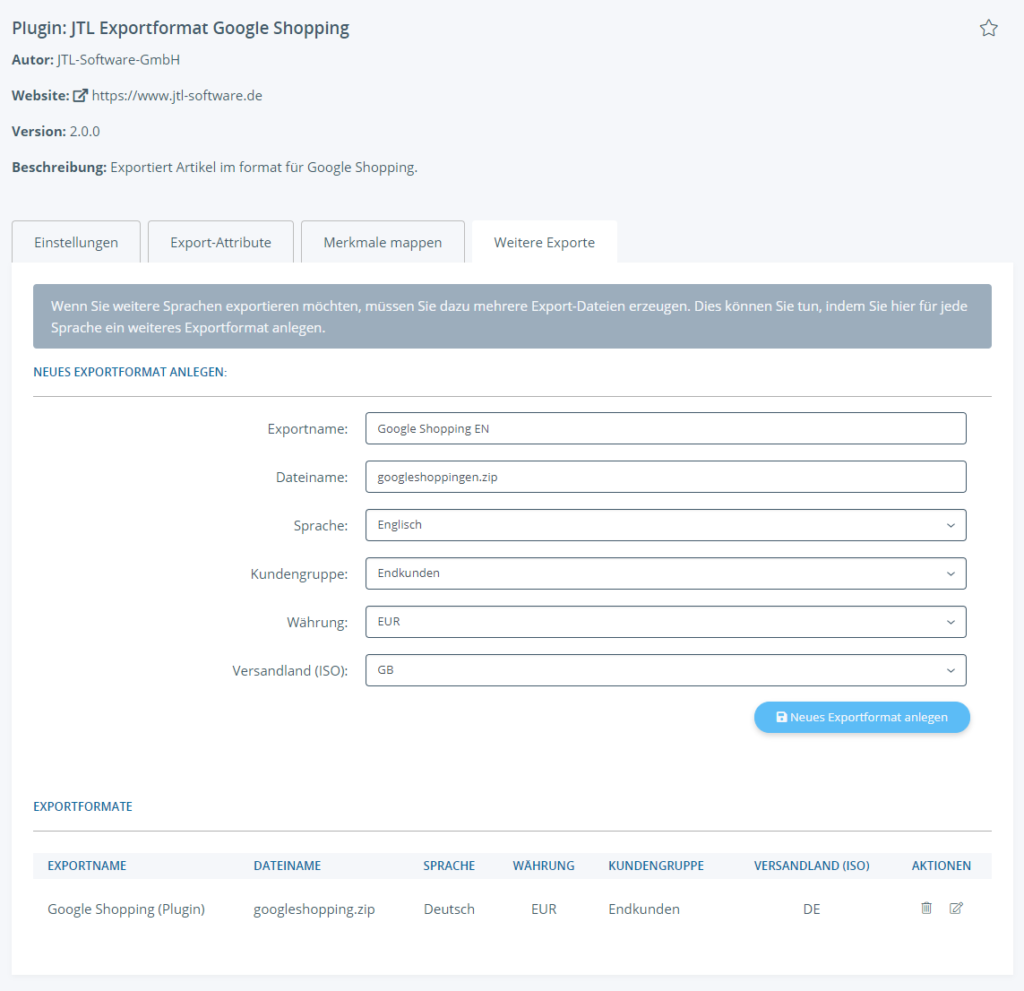
Task: Expand the Kundengruppe dropdown showing Endkunden
Action: click(x=666, y=573)
